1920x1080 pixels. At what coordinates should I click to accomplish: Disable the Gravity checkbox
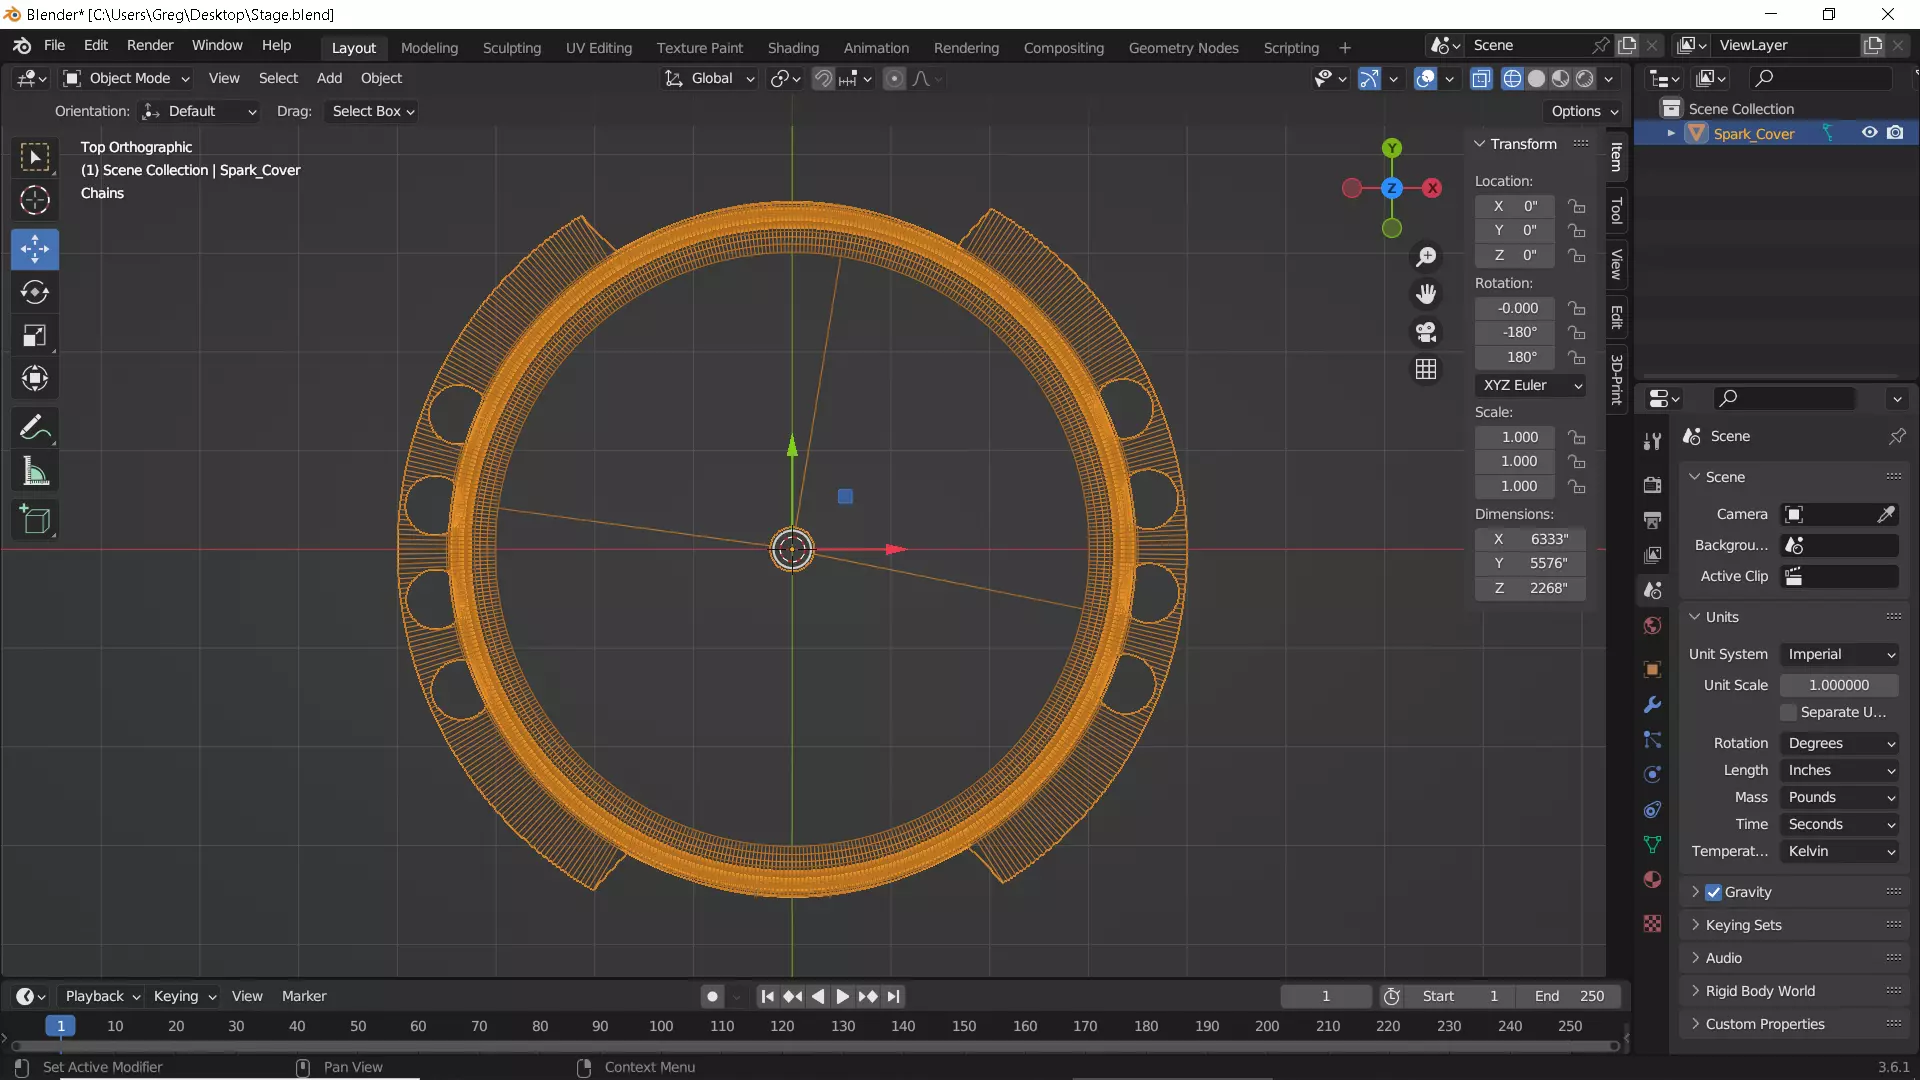[1714, 892]
